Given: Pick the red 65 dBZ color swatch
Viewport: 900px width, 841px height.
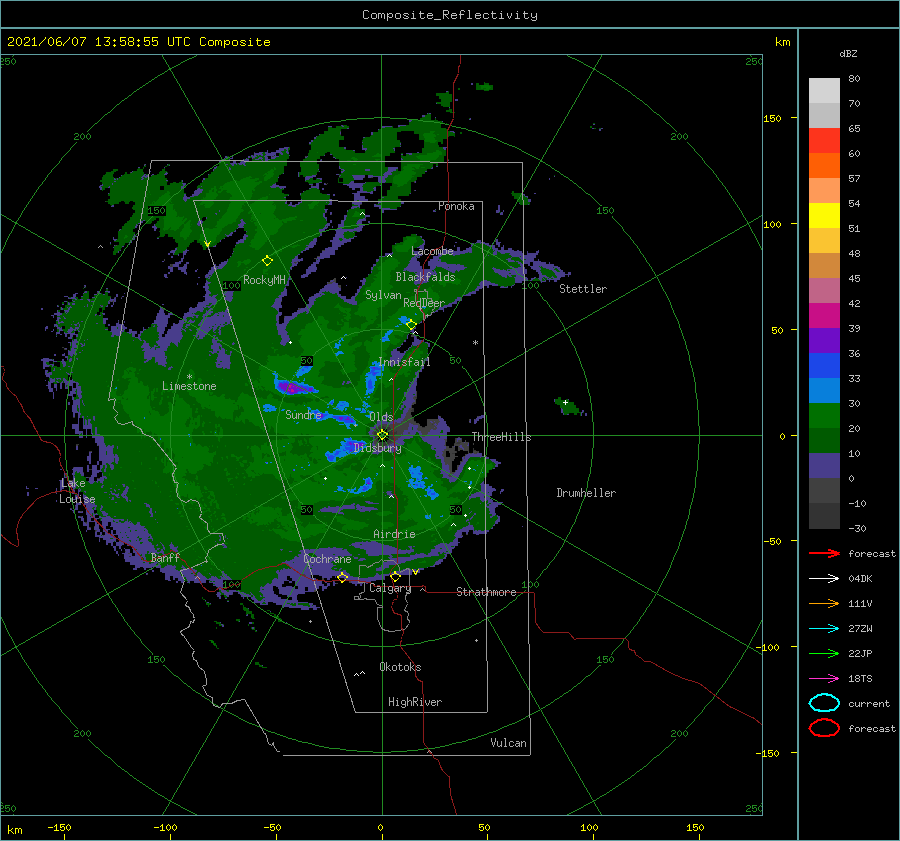Looking at the screenshot, I should coord(824,141).
